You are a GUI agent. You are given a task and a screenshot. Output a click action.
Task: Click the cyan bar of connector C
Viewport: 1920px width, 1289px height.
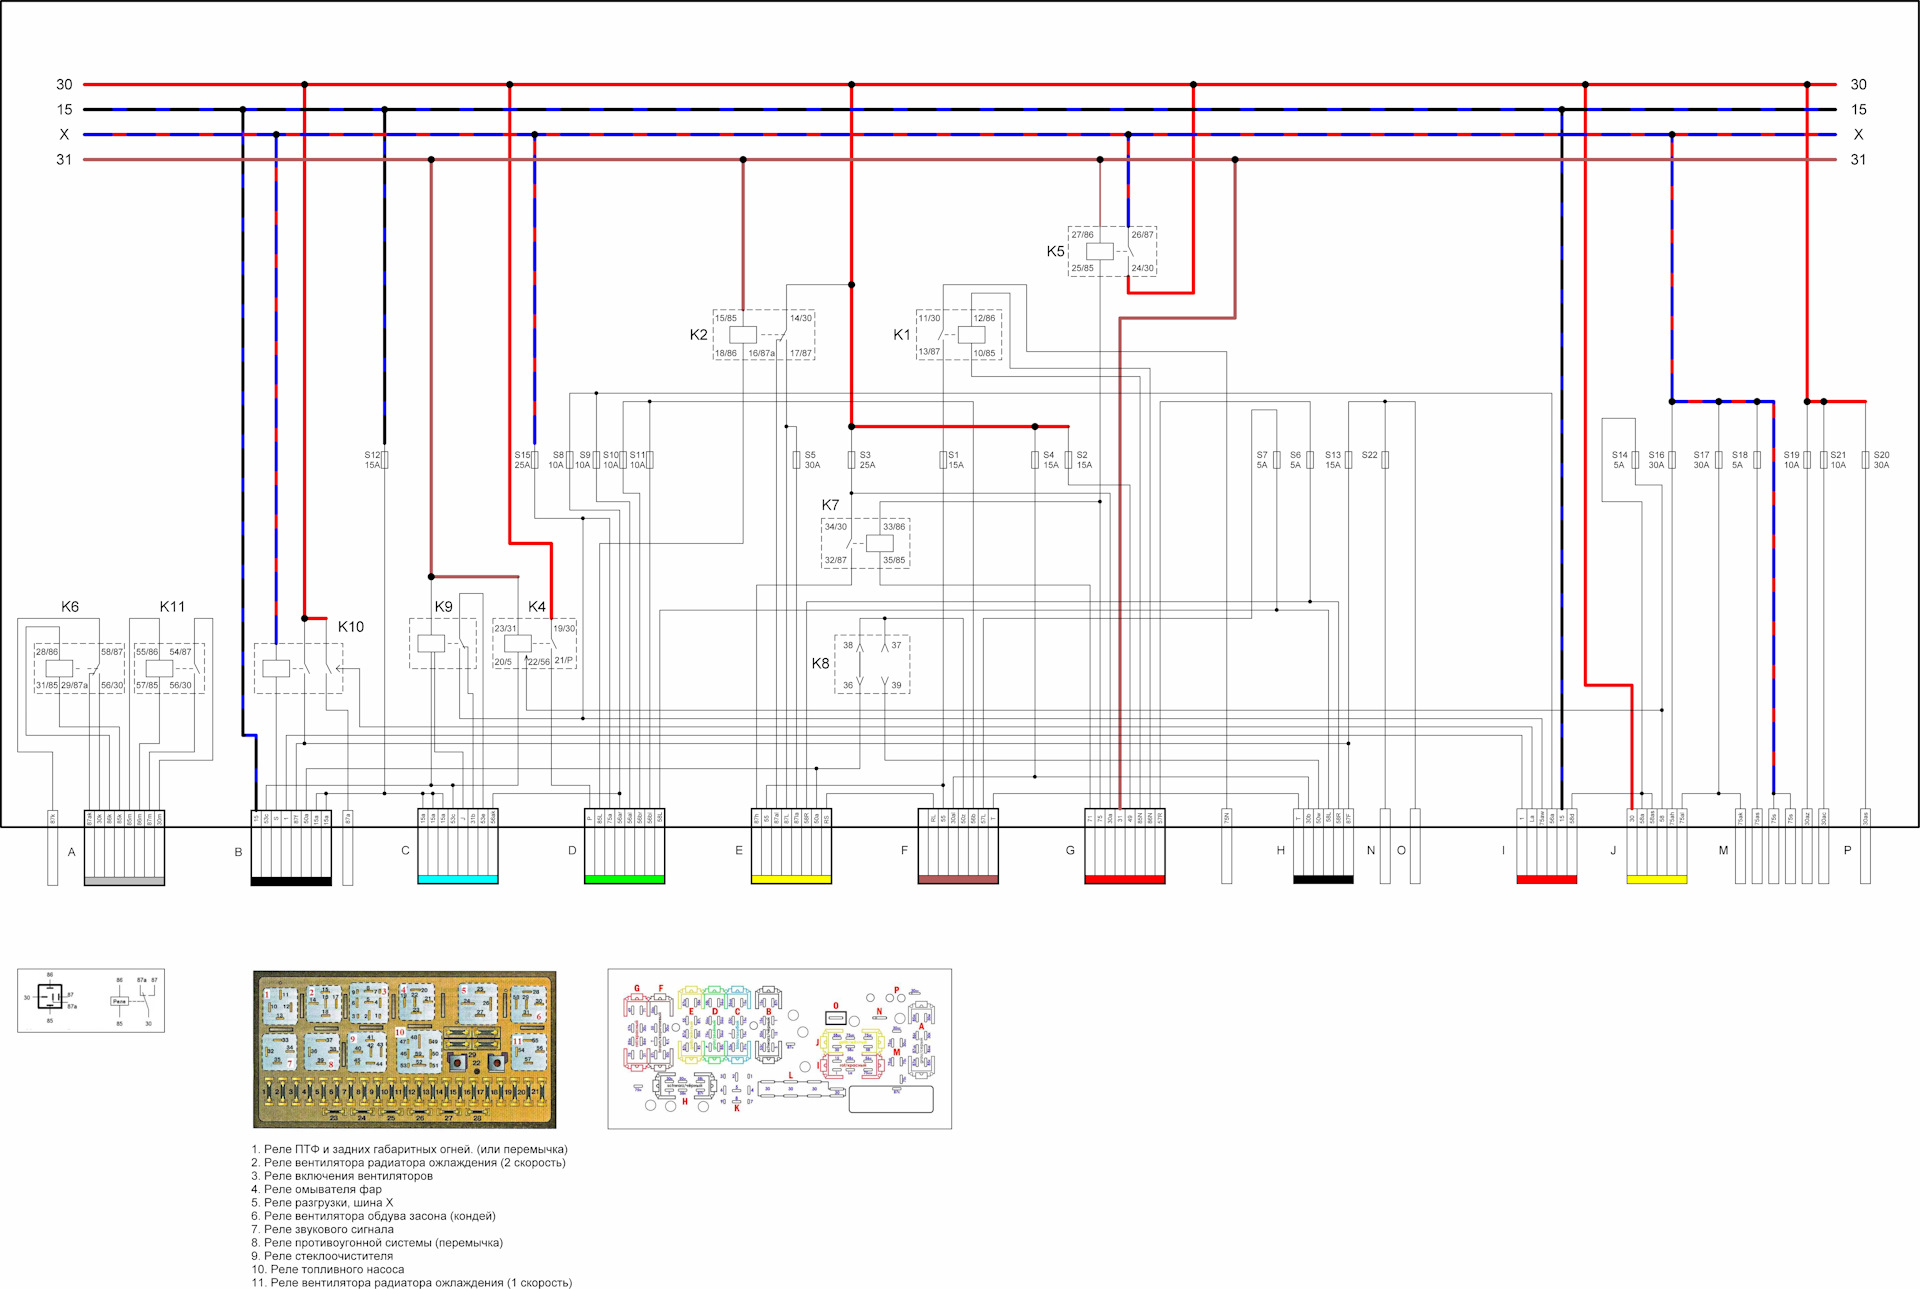click(x=458, y=880)
